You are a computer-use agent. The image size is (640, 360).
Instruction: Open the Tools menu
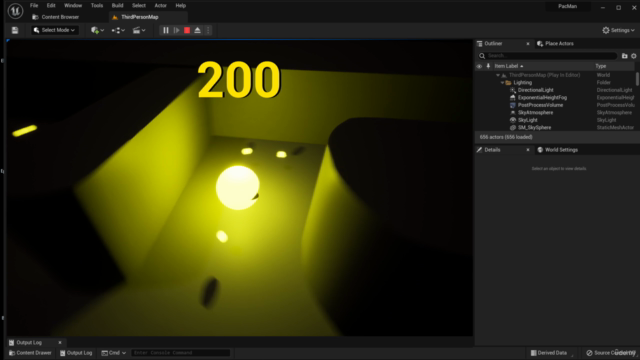click(97, 6)
